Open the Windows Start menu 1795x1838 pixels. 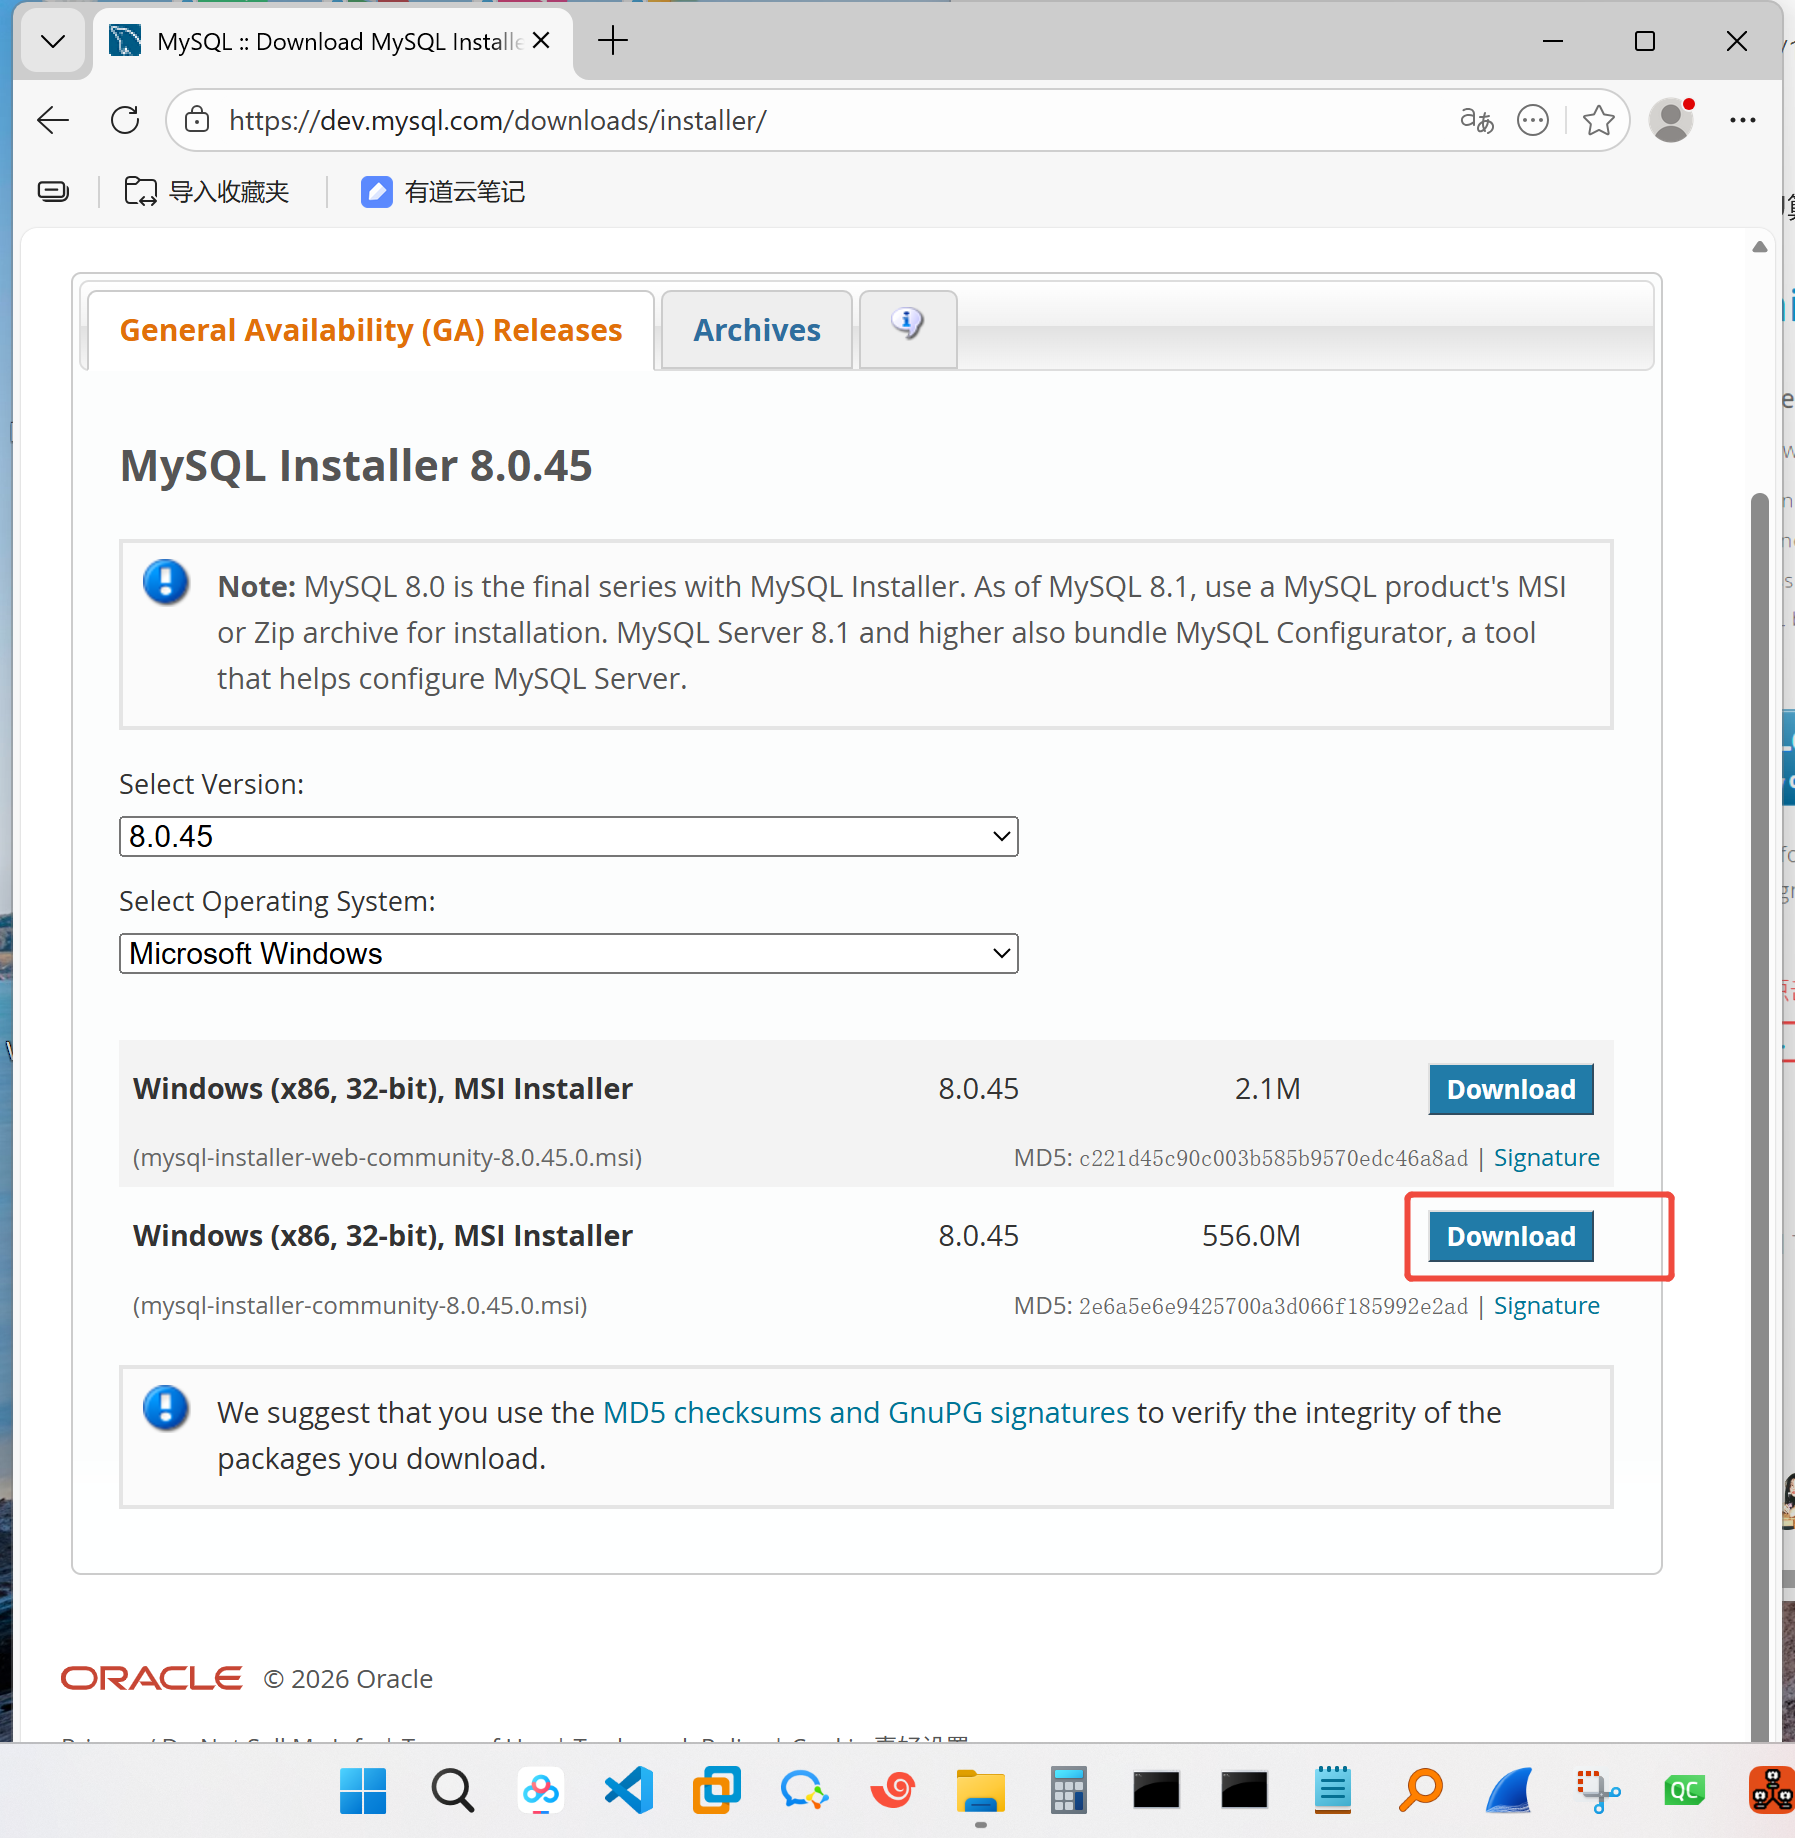pyautogui.click(x=363, y=1790)
